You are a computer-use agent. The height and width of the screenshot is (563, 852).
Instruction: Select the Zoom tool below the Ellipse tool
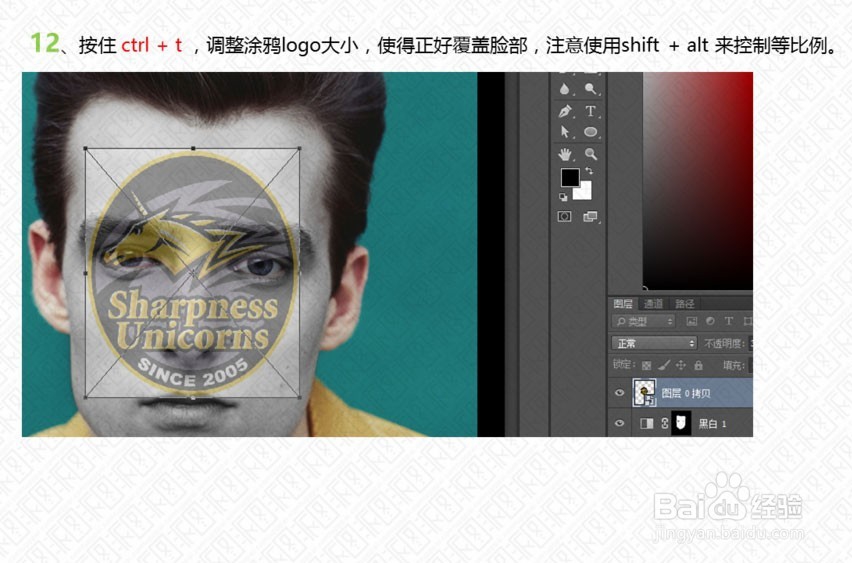click(591, 154)
